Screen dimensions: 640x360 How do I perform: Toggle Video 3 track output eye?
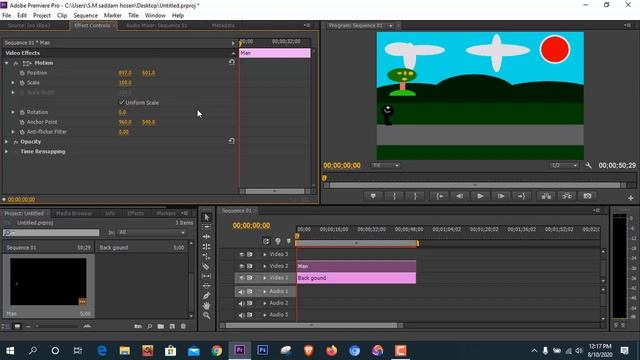[x=242, y=254]
